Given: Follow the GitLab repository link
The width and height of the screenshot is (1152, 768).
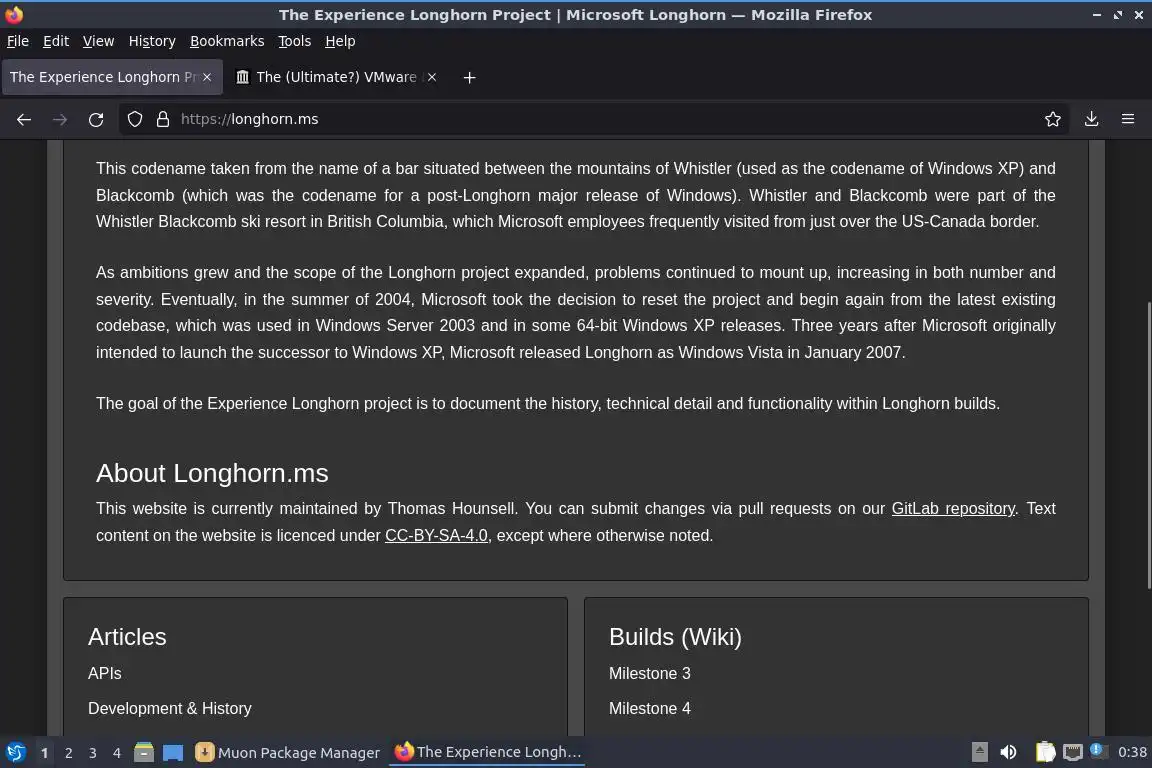Looking at the screenshot, I should click(954, 509).
